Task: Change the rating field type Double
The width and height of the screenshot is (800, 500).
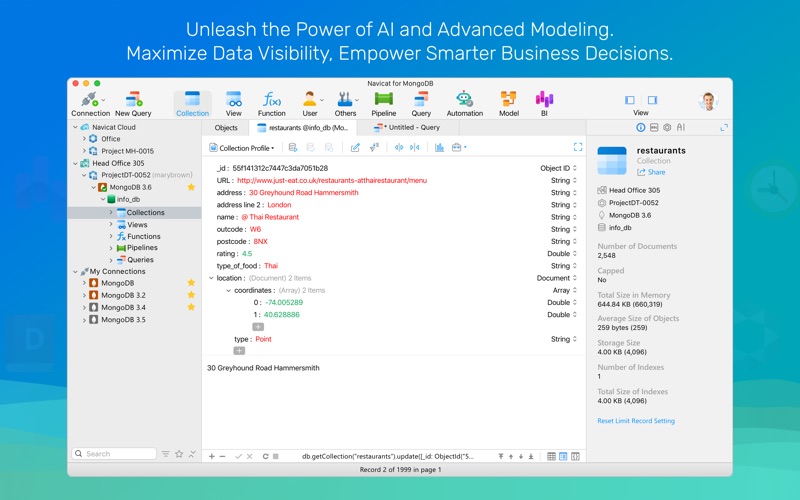Action: click(562, 254)
